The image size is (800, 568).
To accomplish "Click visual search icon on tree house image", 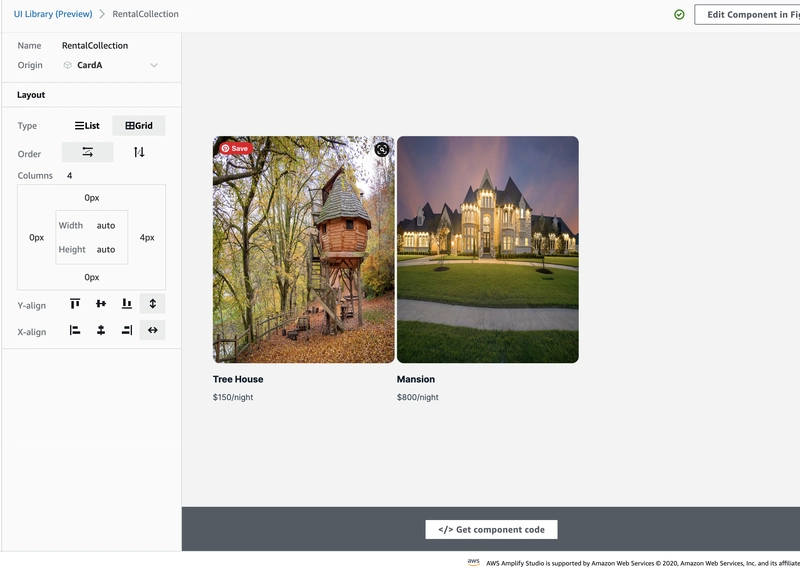I will [382, 149].
